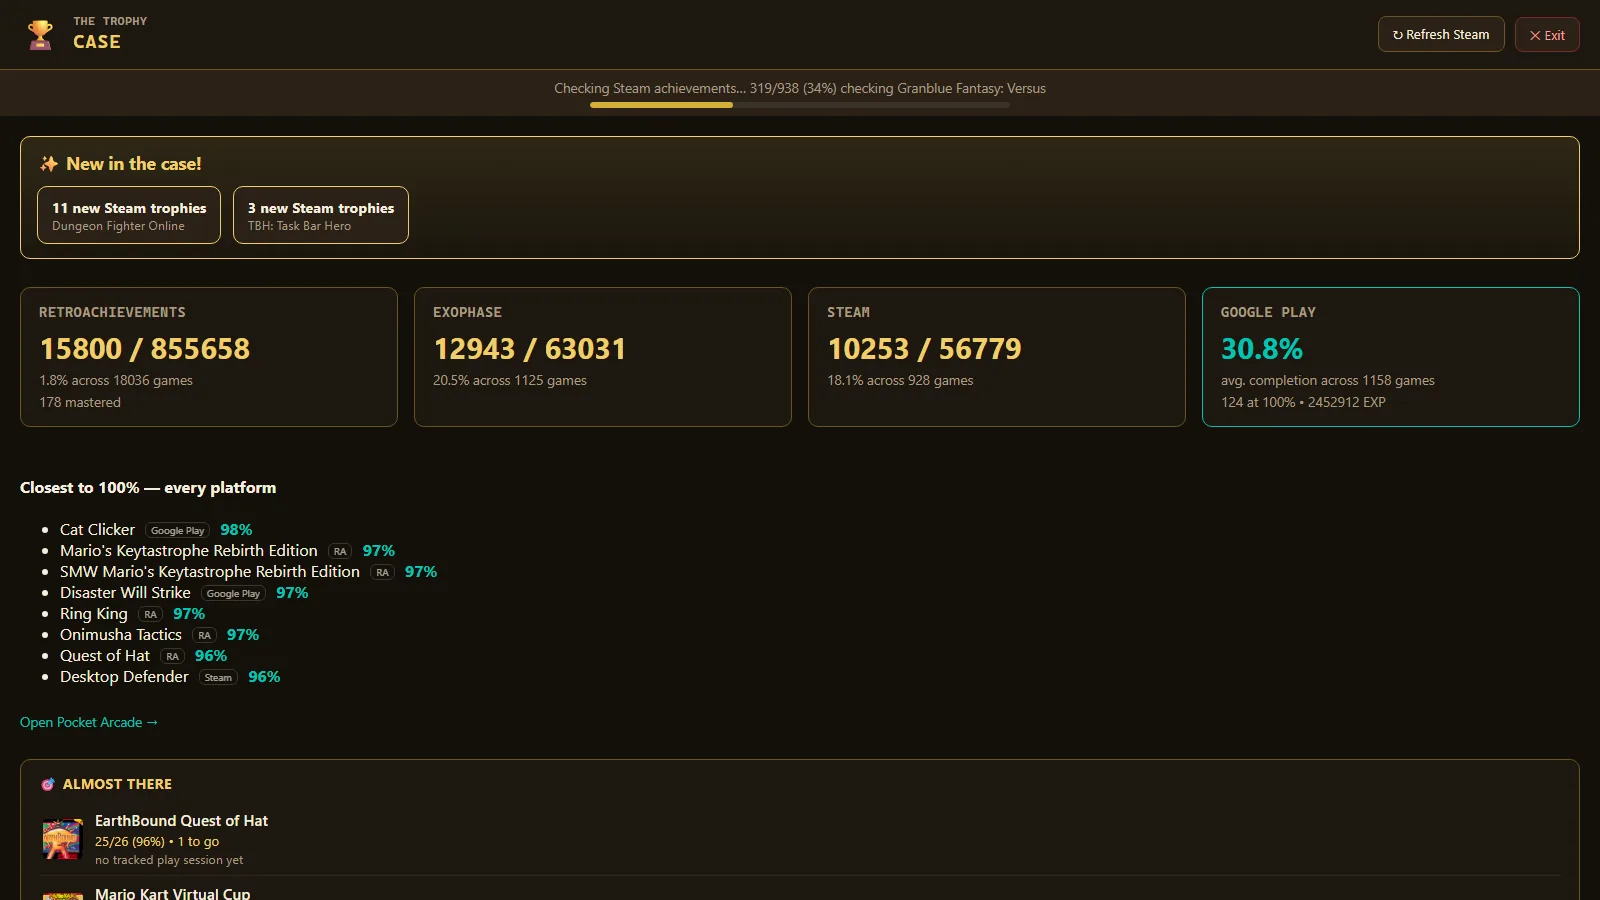The image size is (1600, 900).
Task: Click the Closest to 100% heading
Action: point(148,488)
